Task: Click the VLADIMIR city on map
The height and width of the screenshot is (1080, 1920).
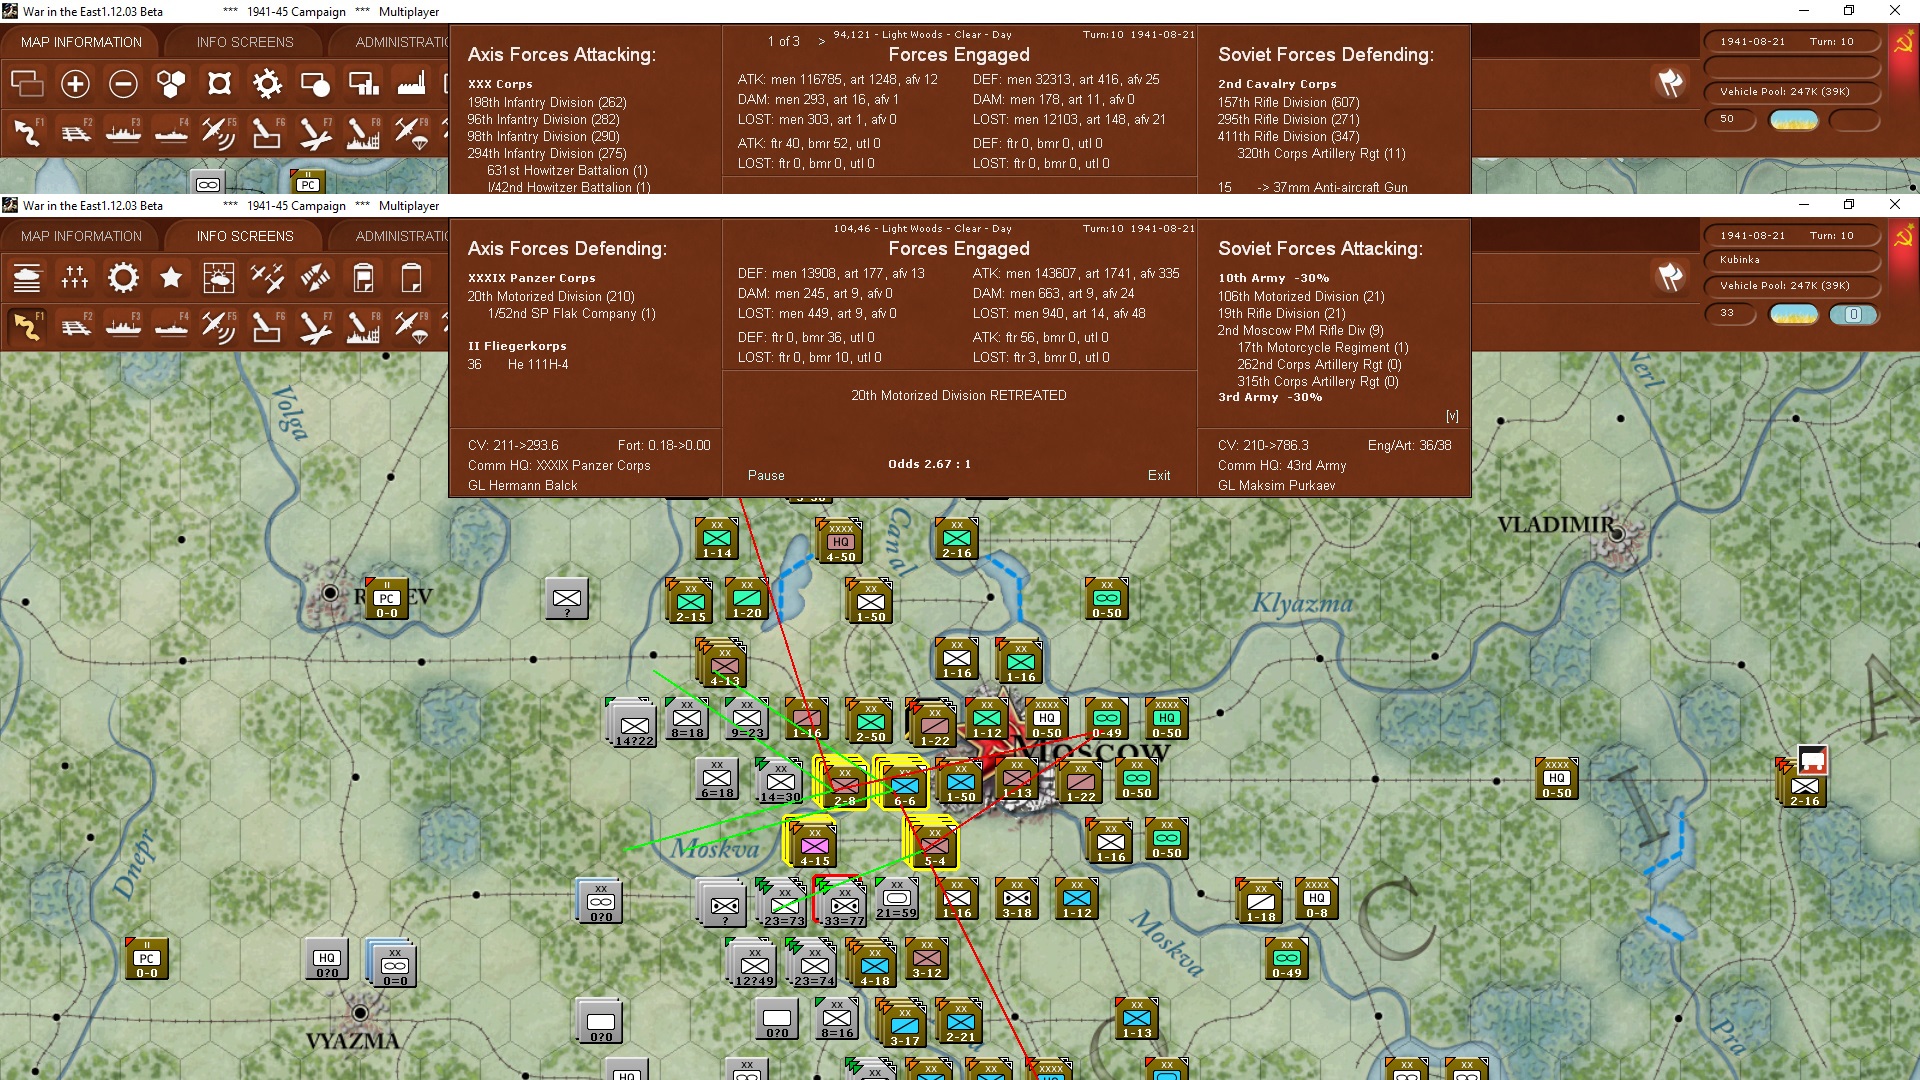Action: [x=1616, y=534]
